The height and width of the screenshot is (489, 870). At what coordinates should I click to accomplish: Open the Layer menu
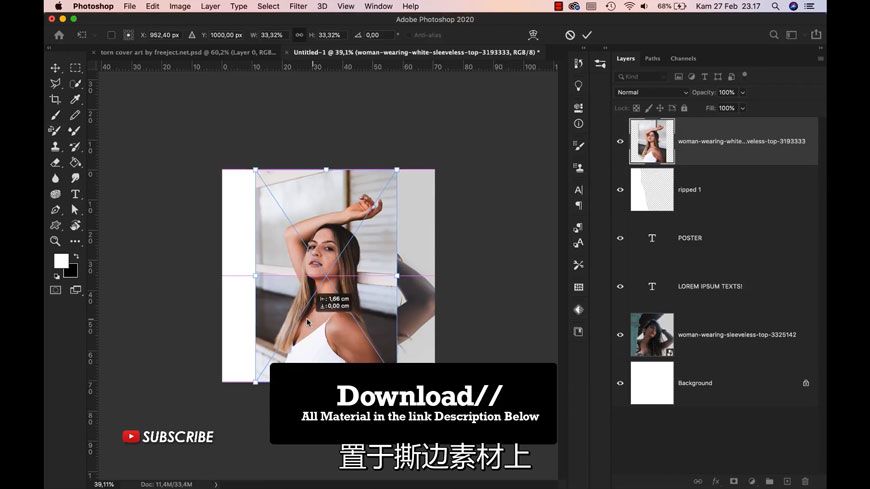(x=210, y=6)
